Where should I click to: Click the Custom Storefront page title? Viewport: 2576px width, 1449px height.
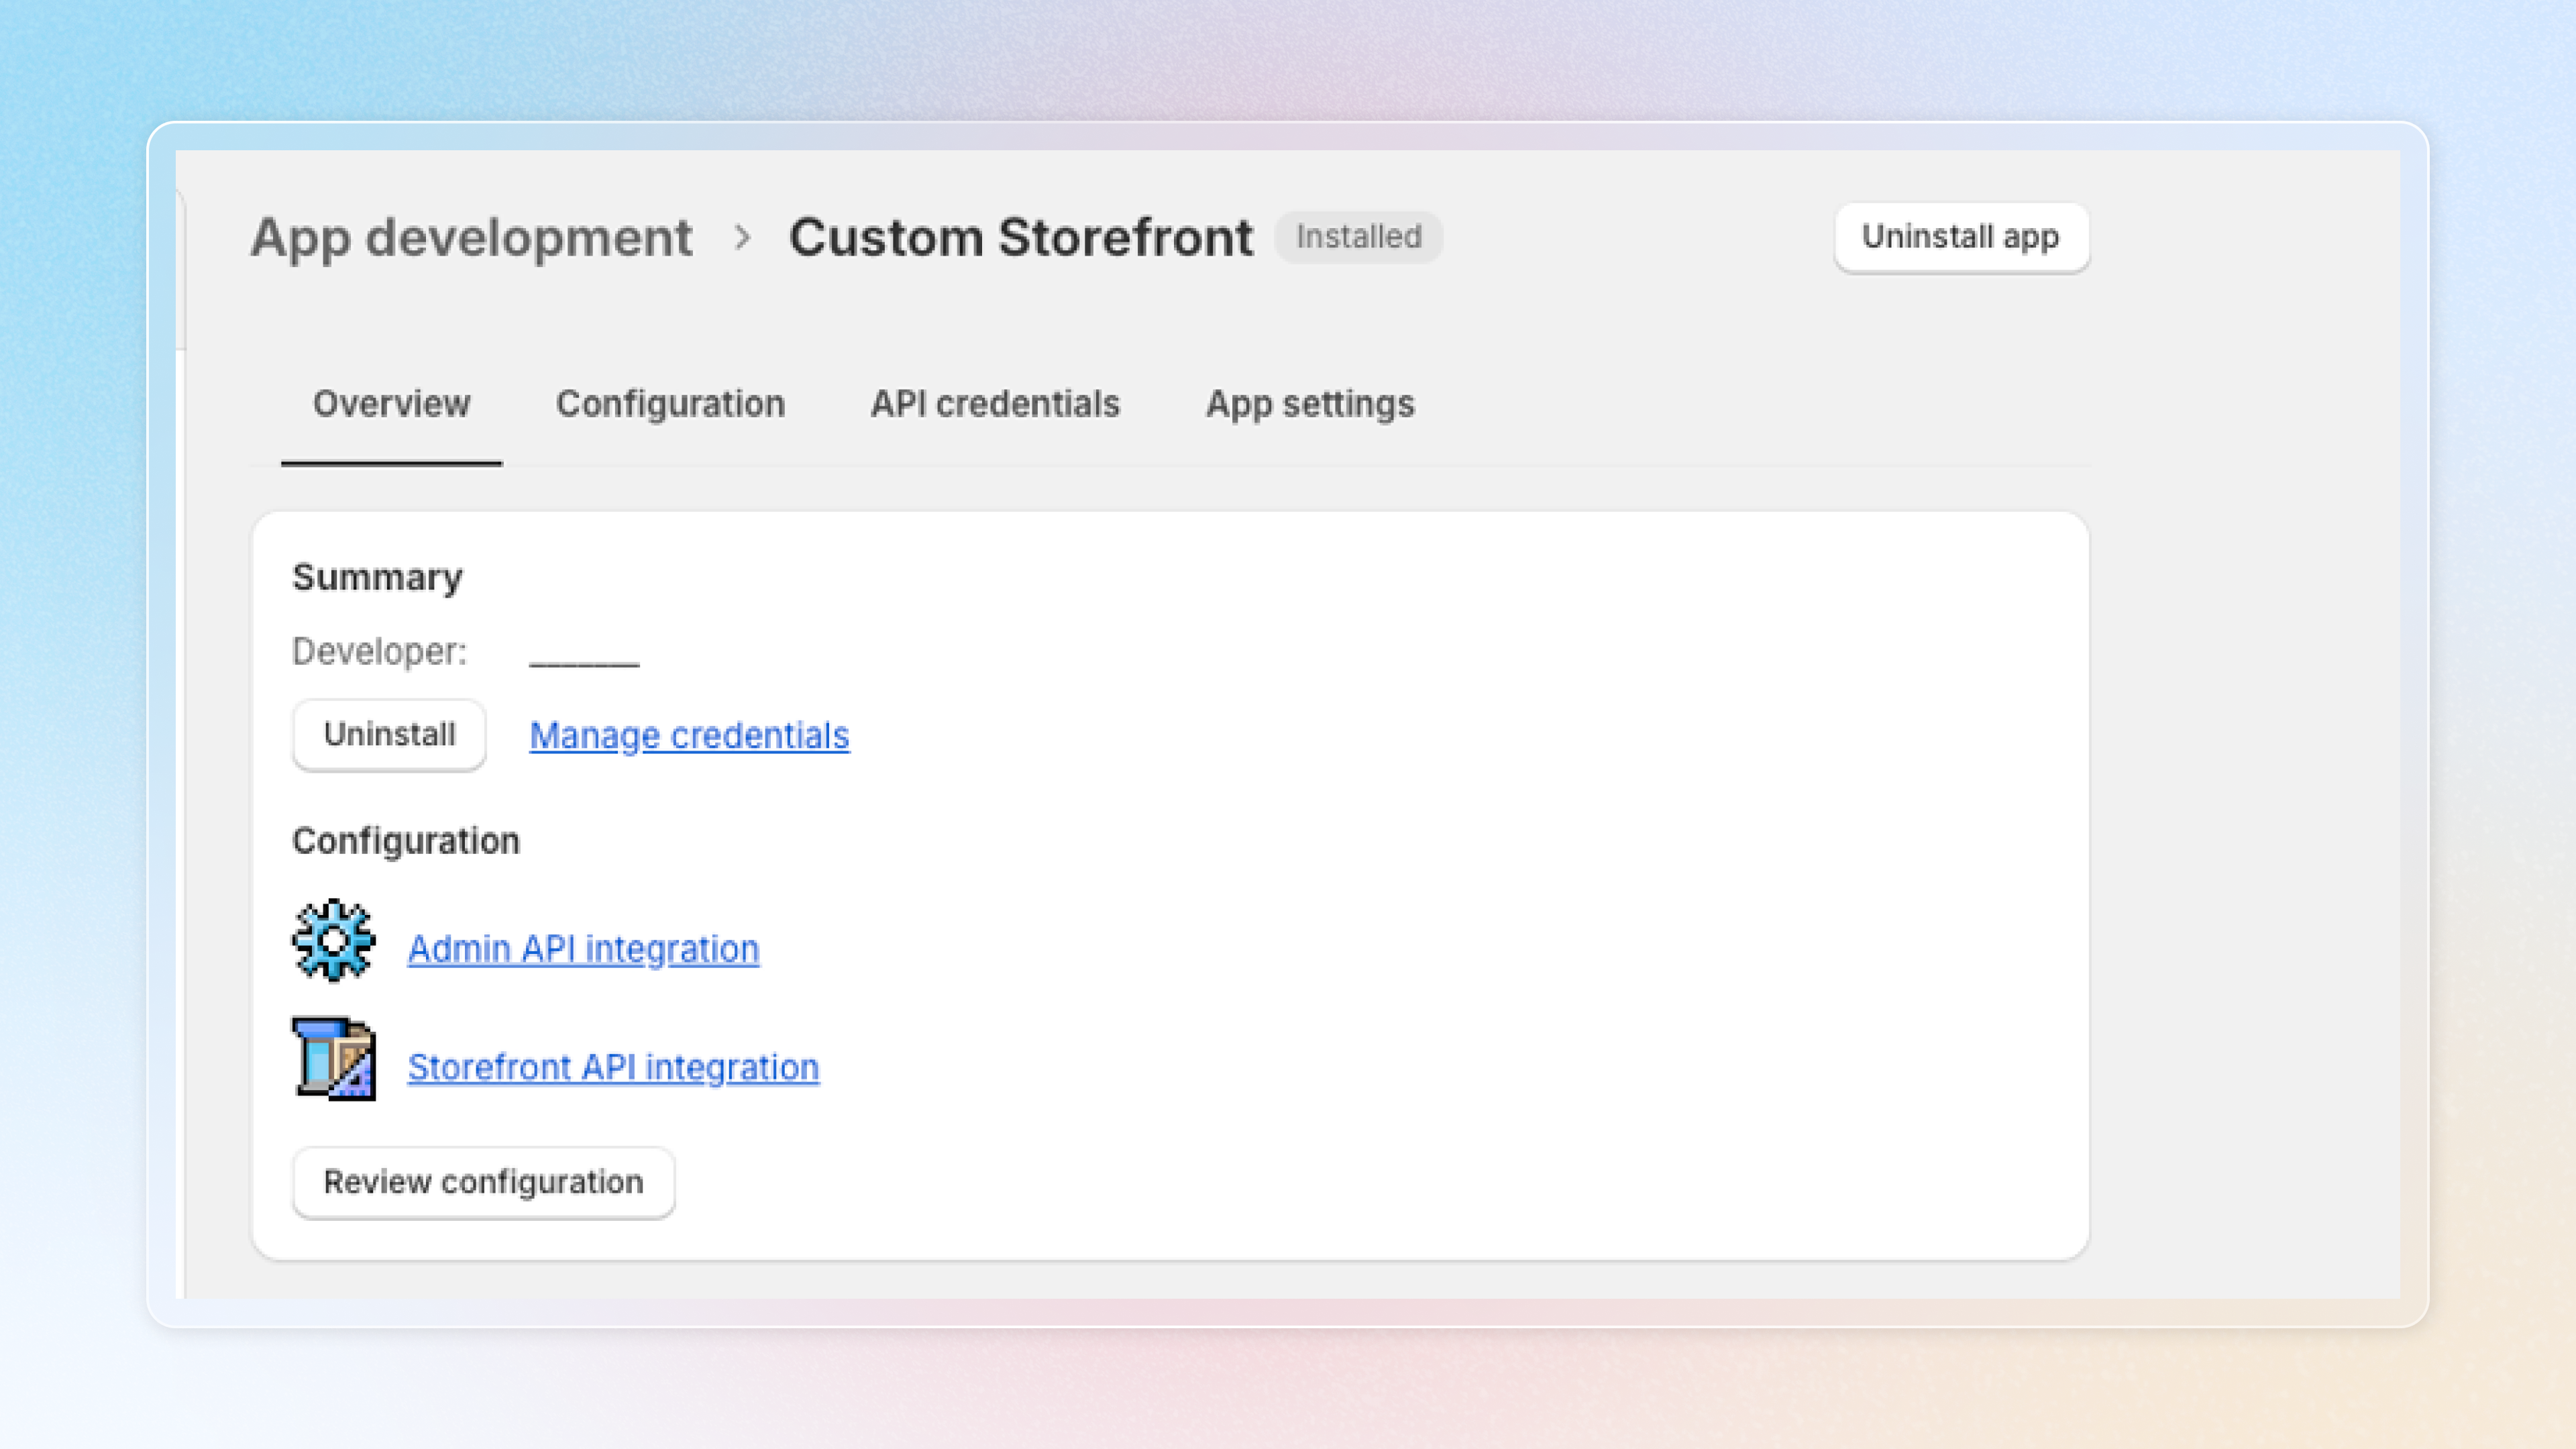[1020, 238]
